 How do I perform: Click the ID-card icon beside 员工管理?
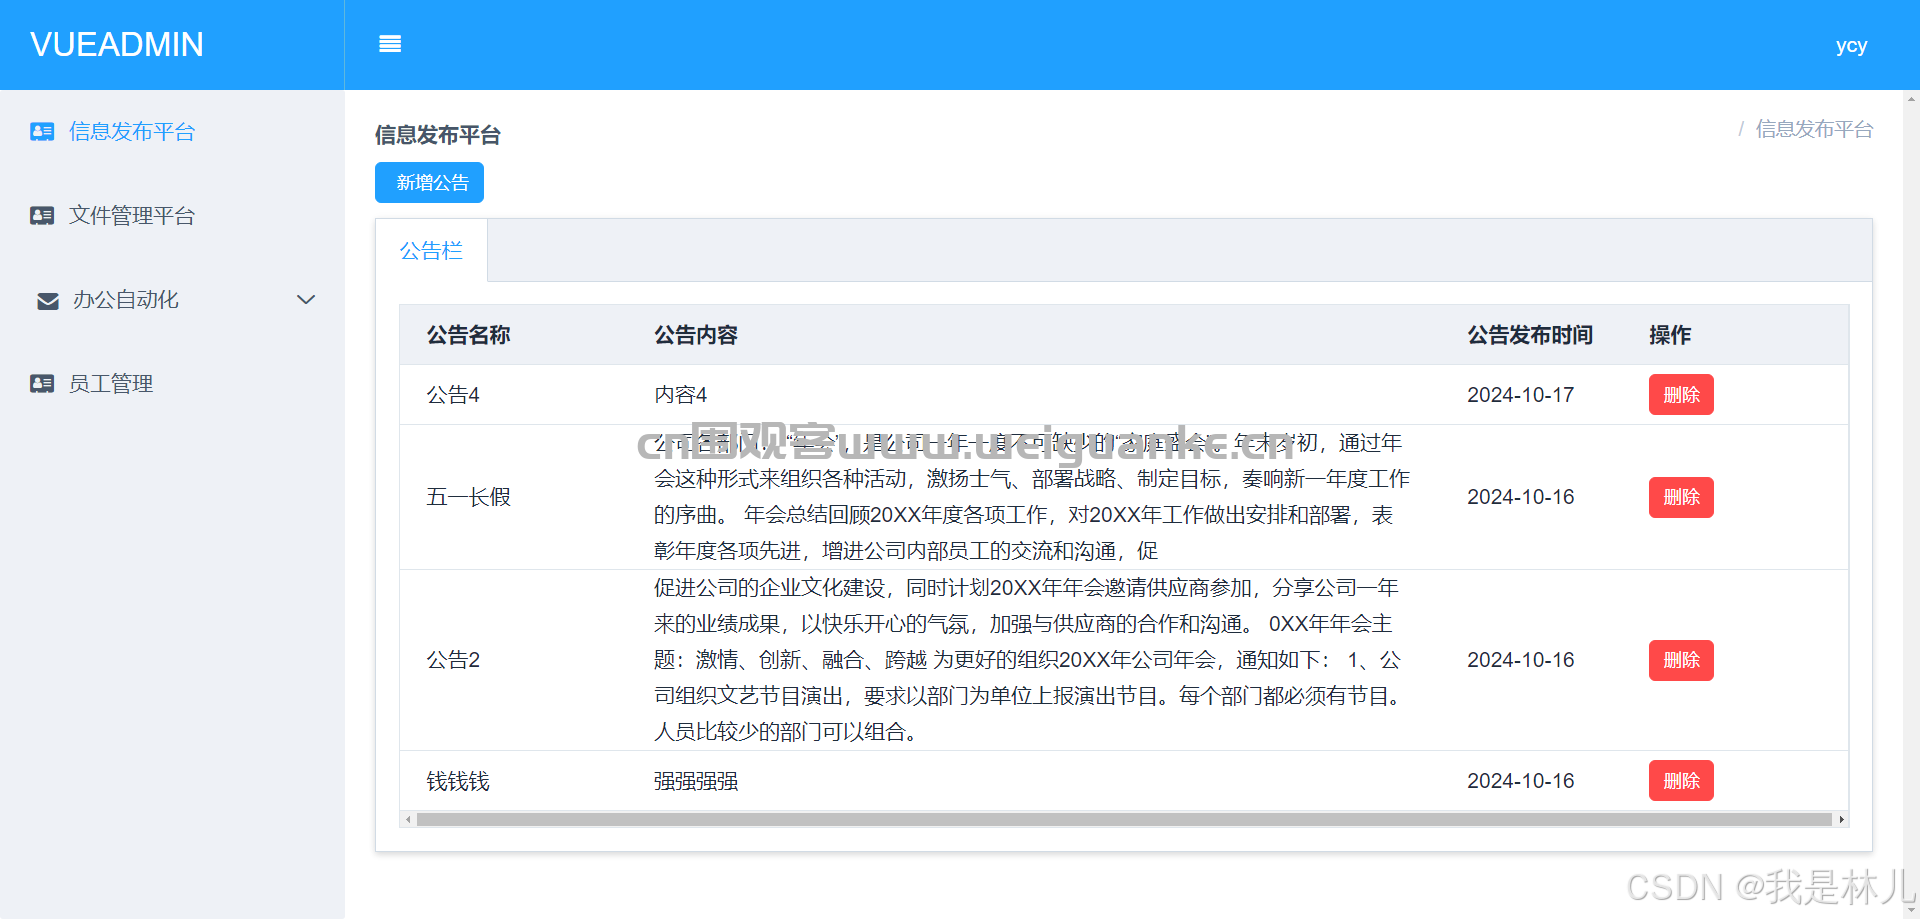42,383
